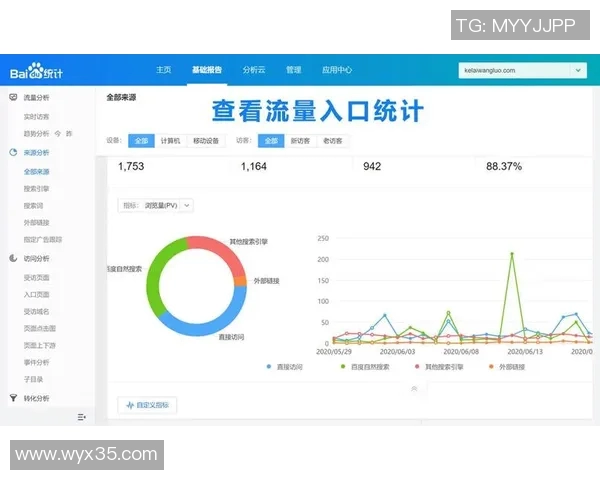600x480 pixels.
Task: Click the 转化分析 funnel icon
Action: click(13, 398)
